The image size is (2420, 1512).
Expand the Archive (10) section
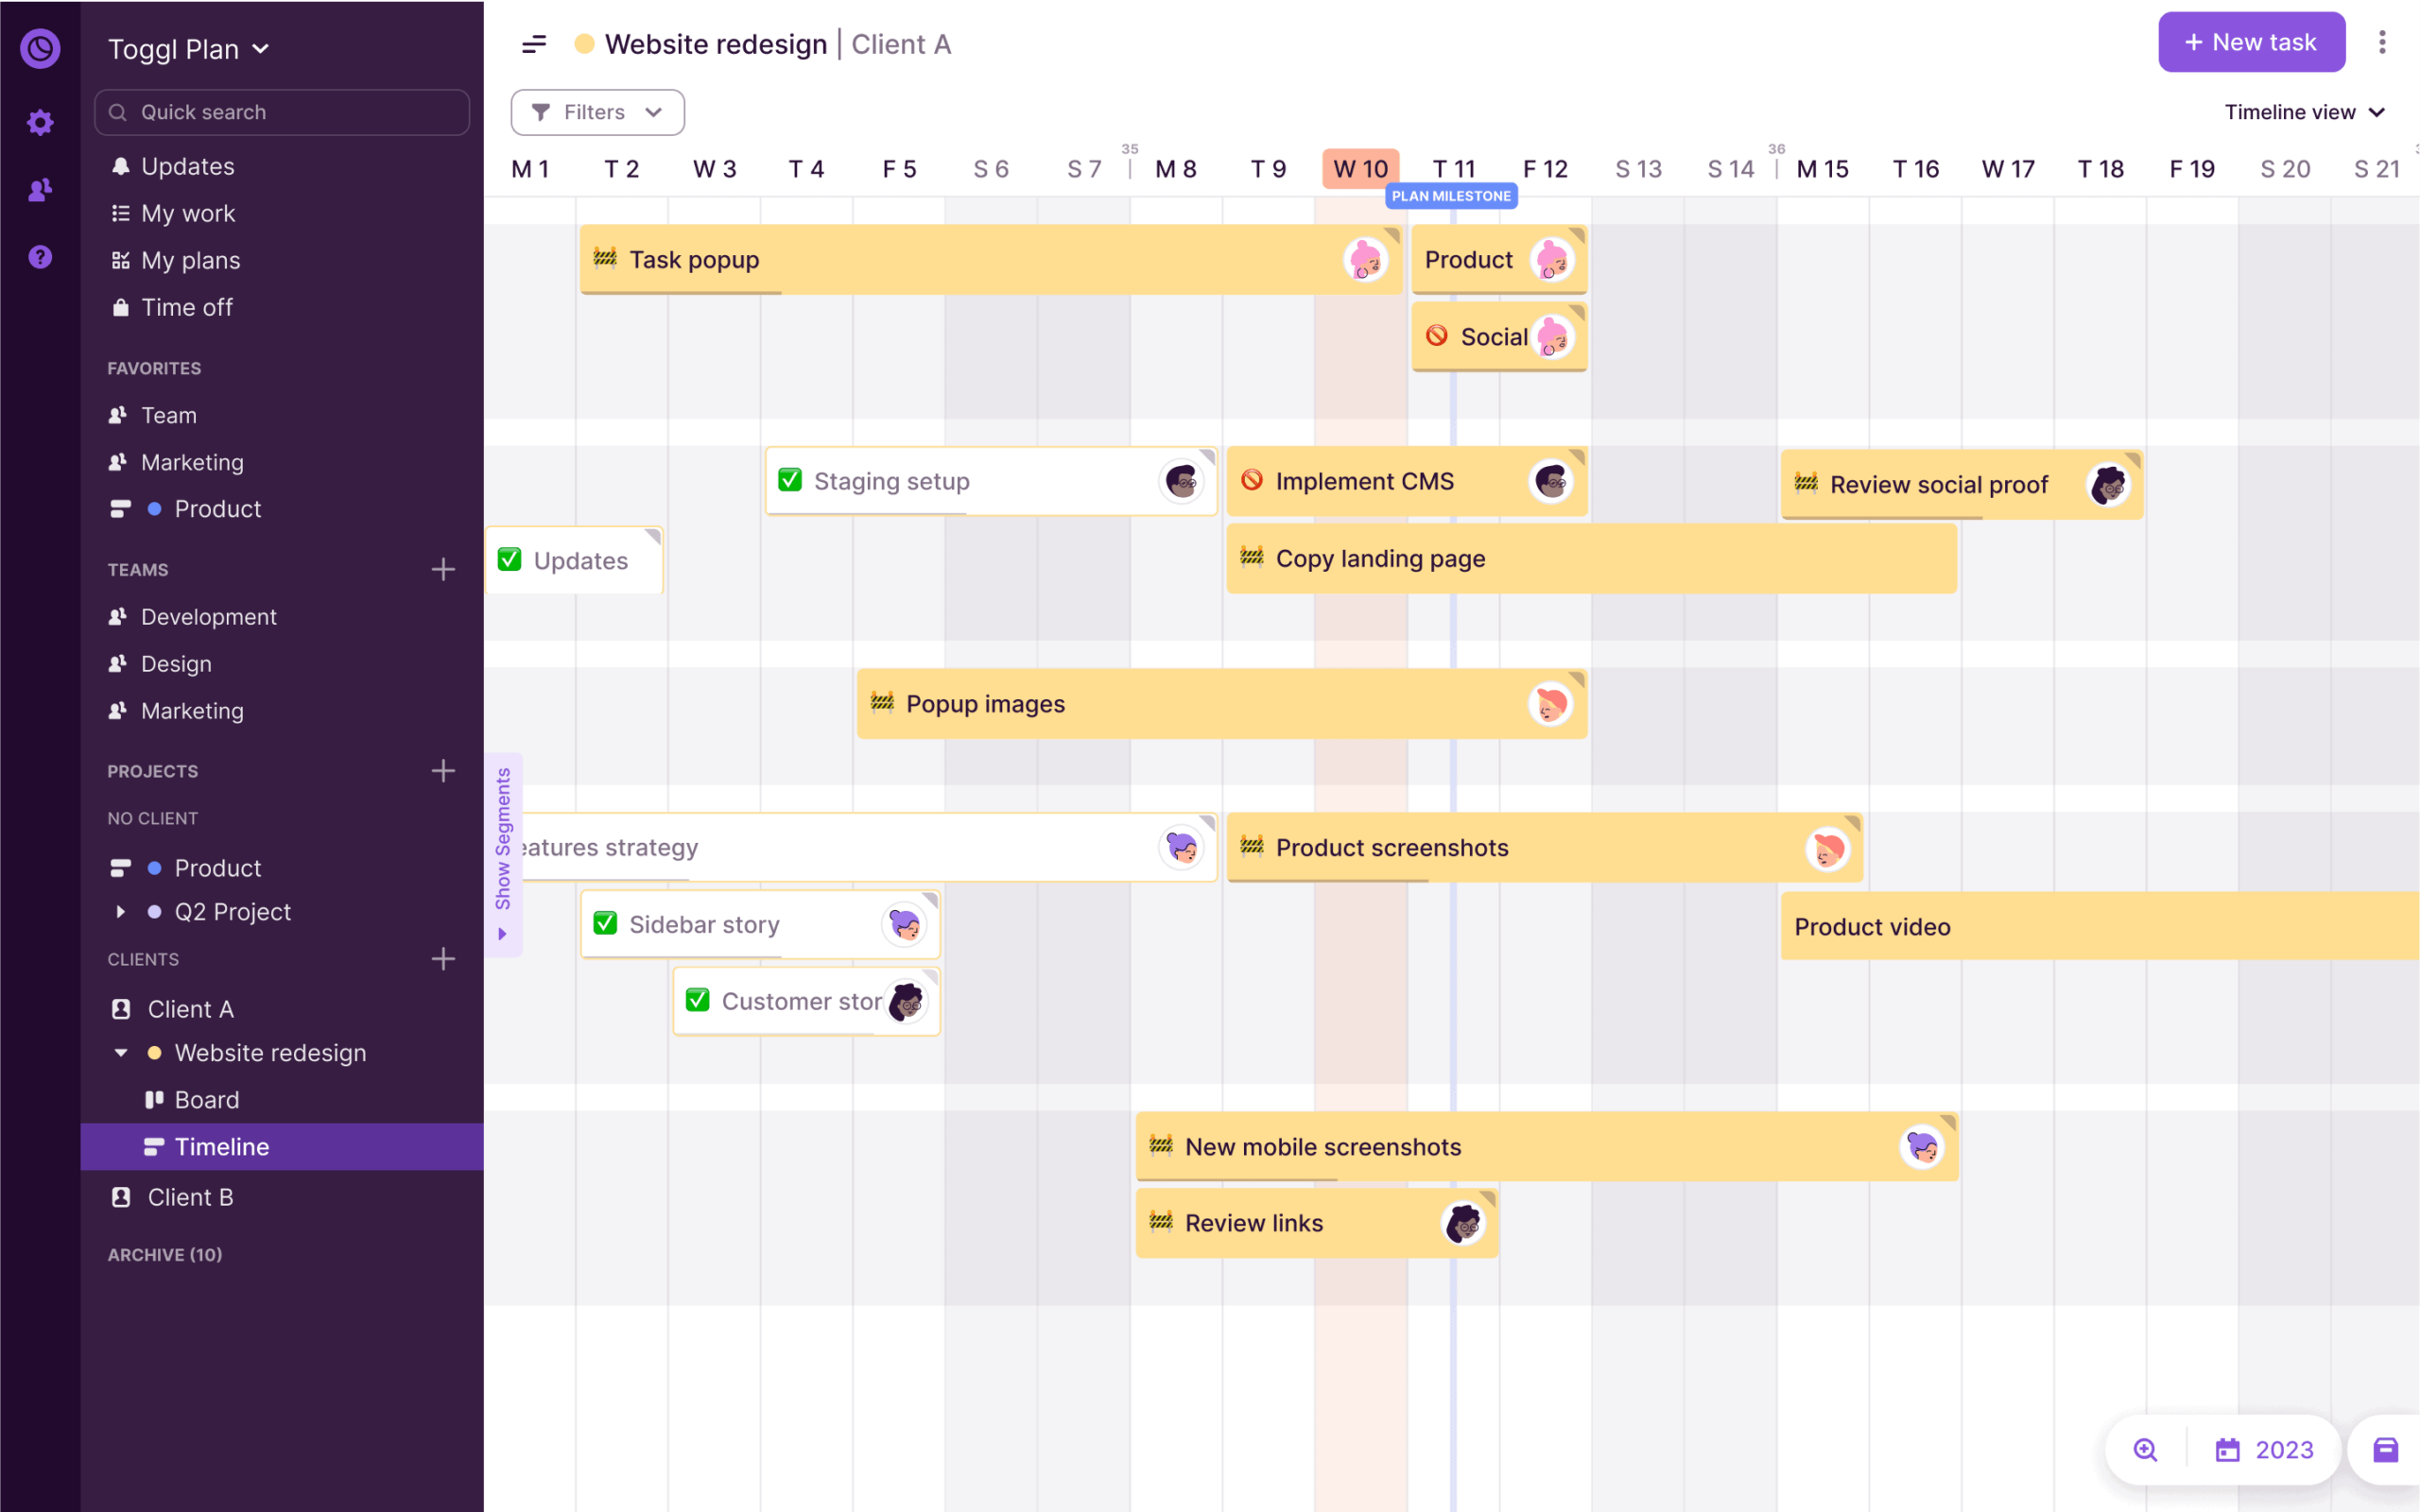coord(165,1255)
